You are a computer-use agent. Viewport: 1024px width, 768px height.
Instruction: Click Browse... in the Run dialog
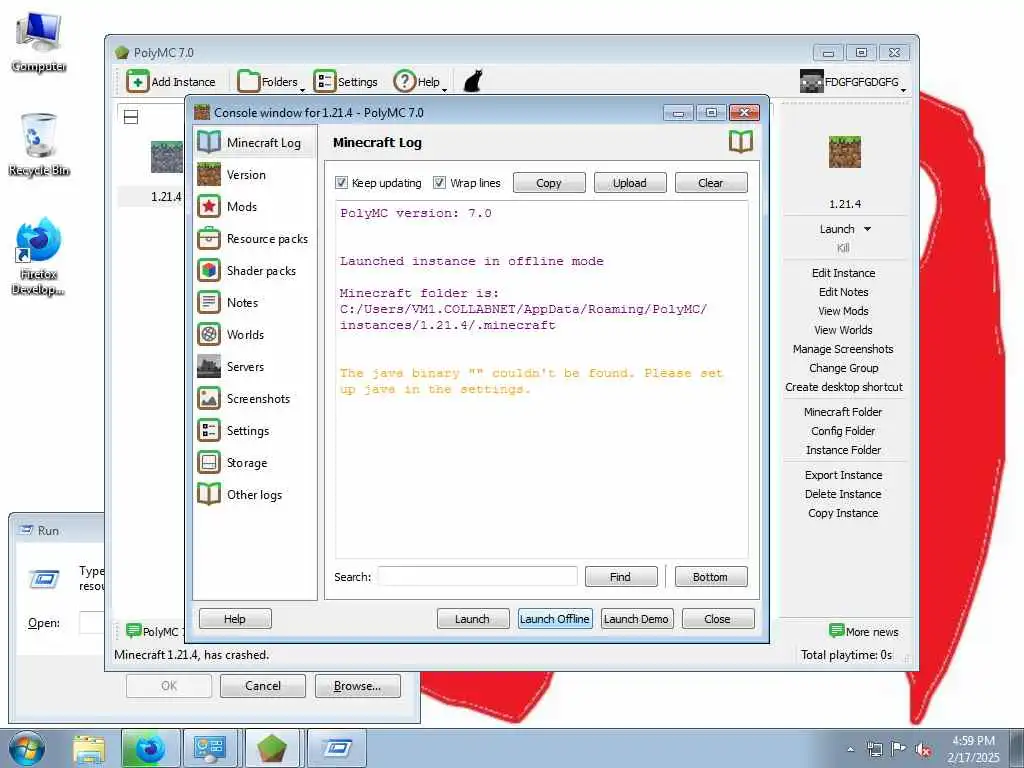pyautogui.click(x=357, y=686)
